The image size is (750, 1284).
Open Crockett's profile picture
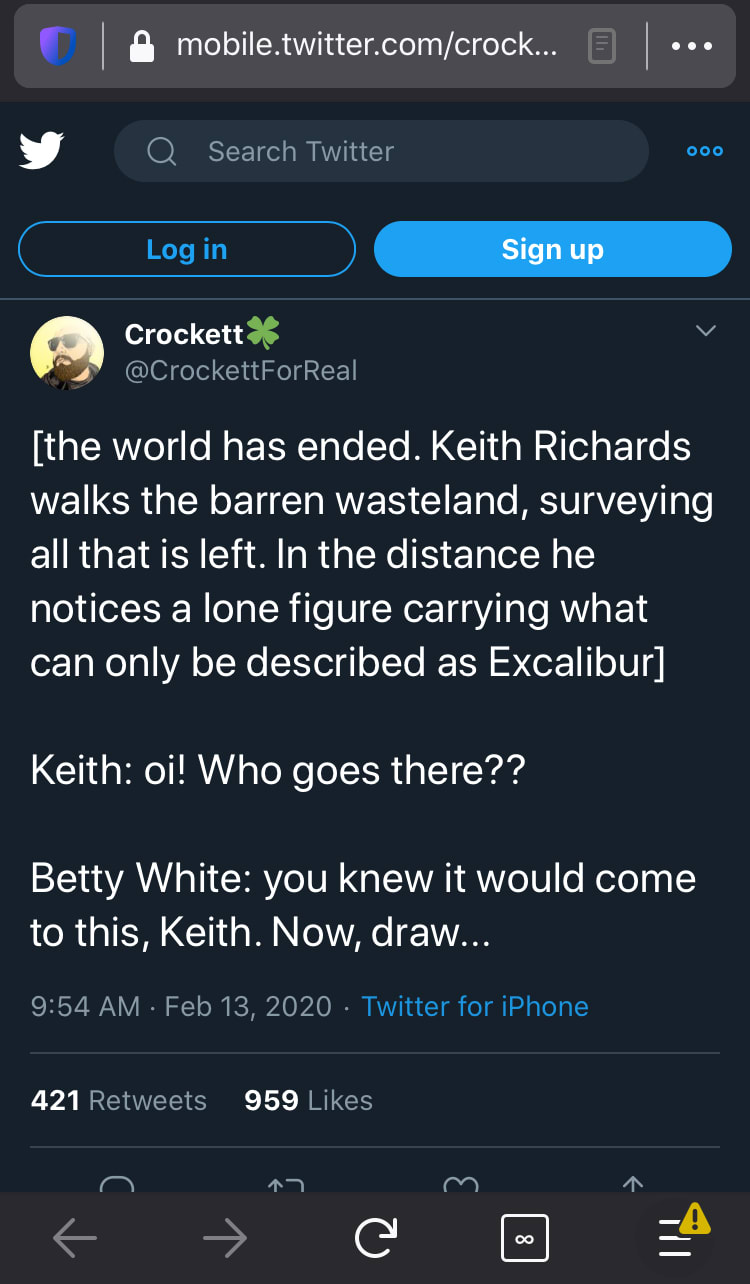pyautogui.click(x=67, y=352)
